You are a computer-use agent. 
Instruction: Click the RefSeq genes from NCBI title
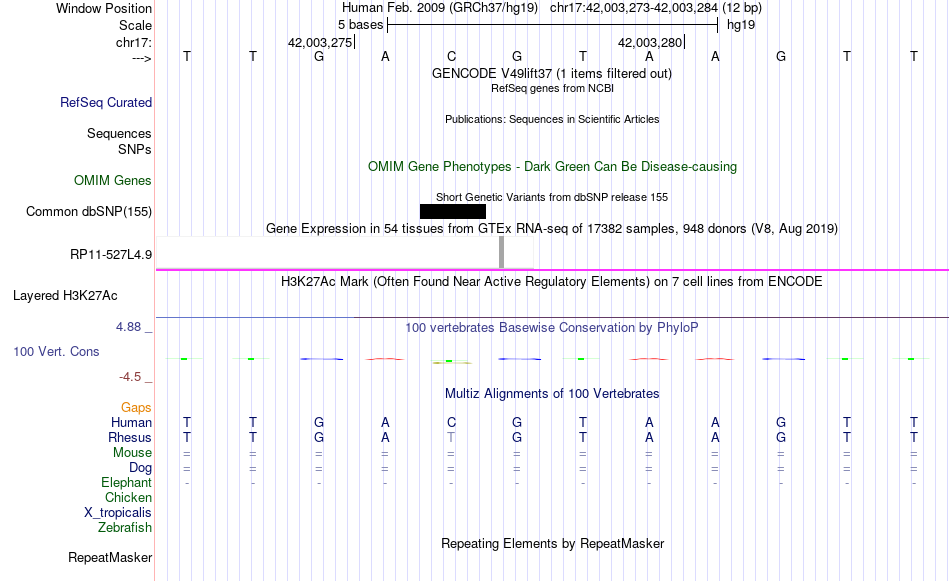tap(553, 88)
